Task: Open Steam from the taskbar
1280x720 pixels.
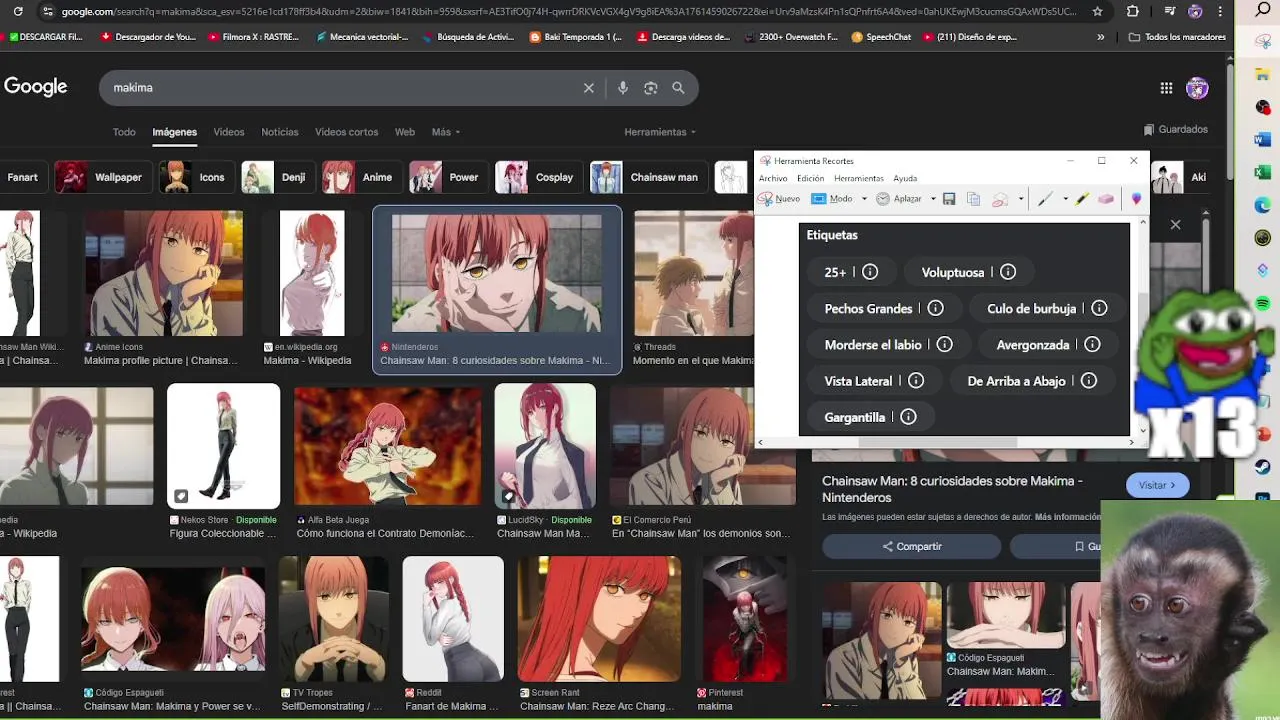Action: (1263, 466)
